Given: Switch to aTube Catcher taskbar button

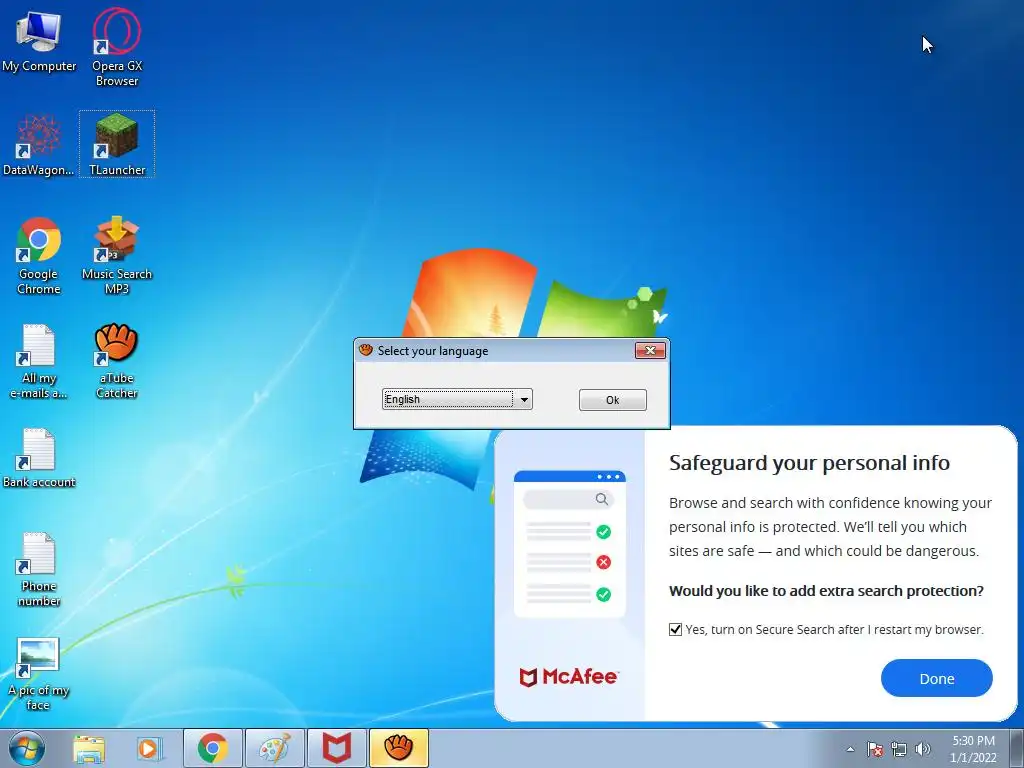Looking at the screenshot, I should [398, 748].
